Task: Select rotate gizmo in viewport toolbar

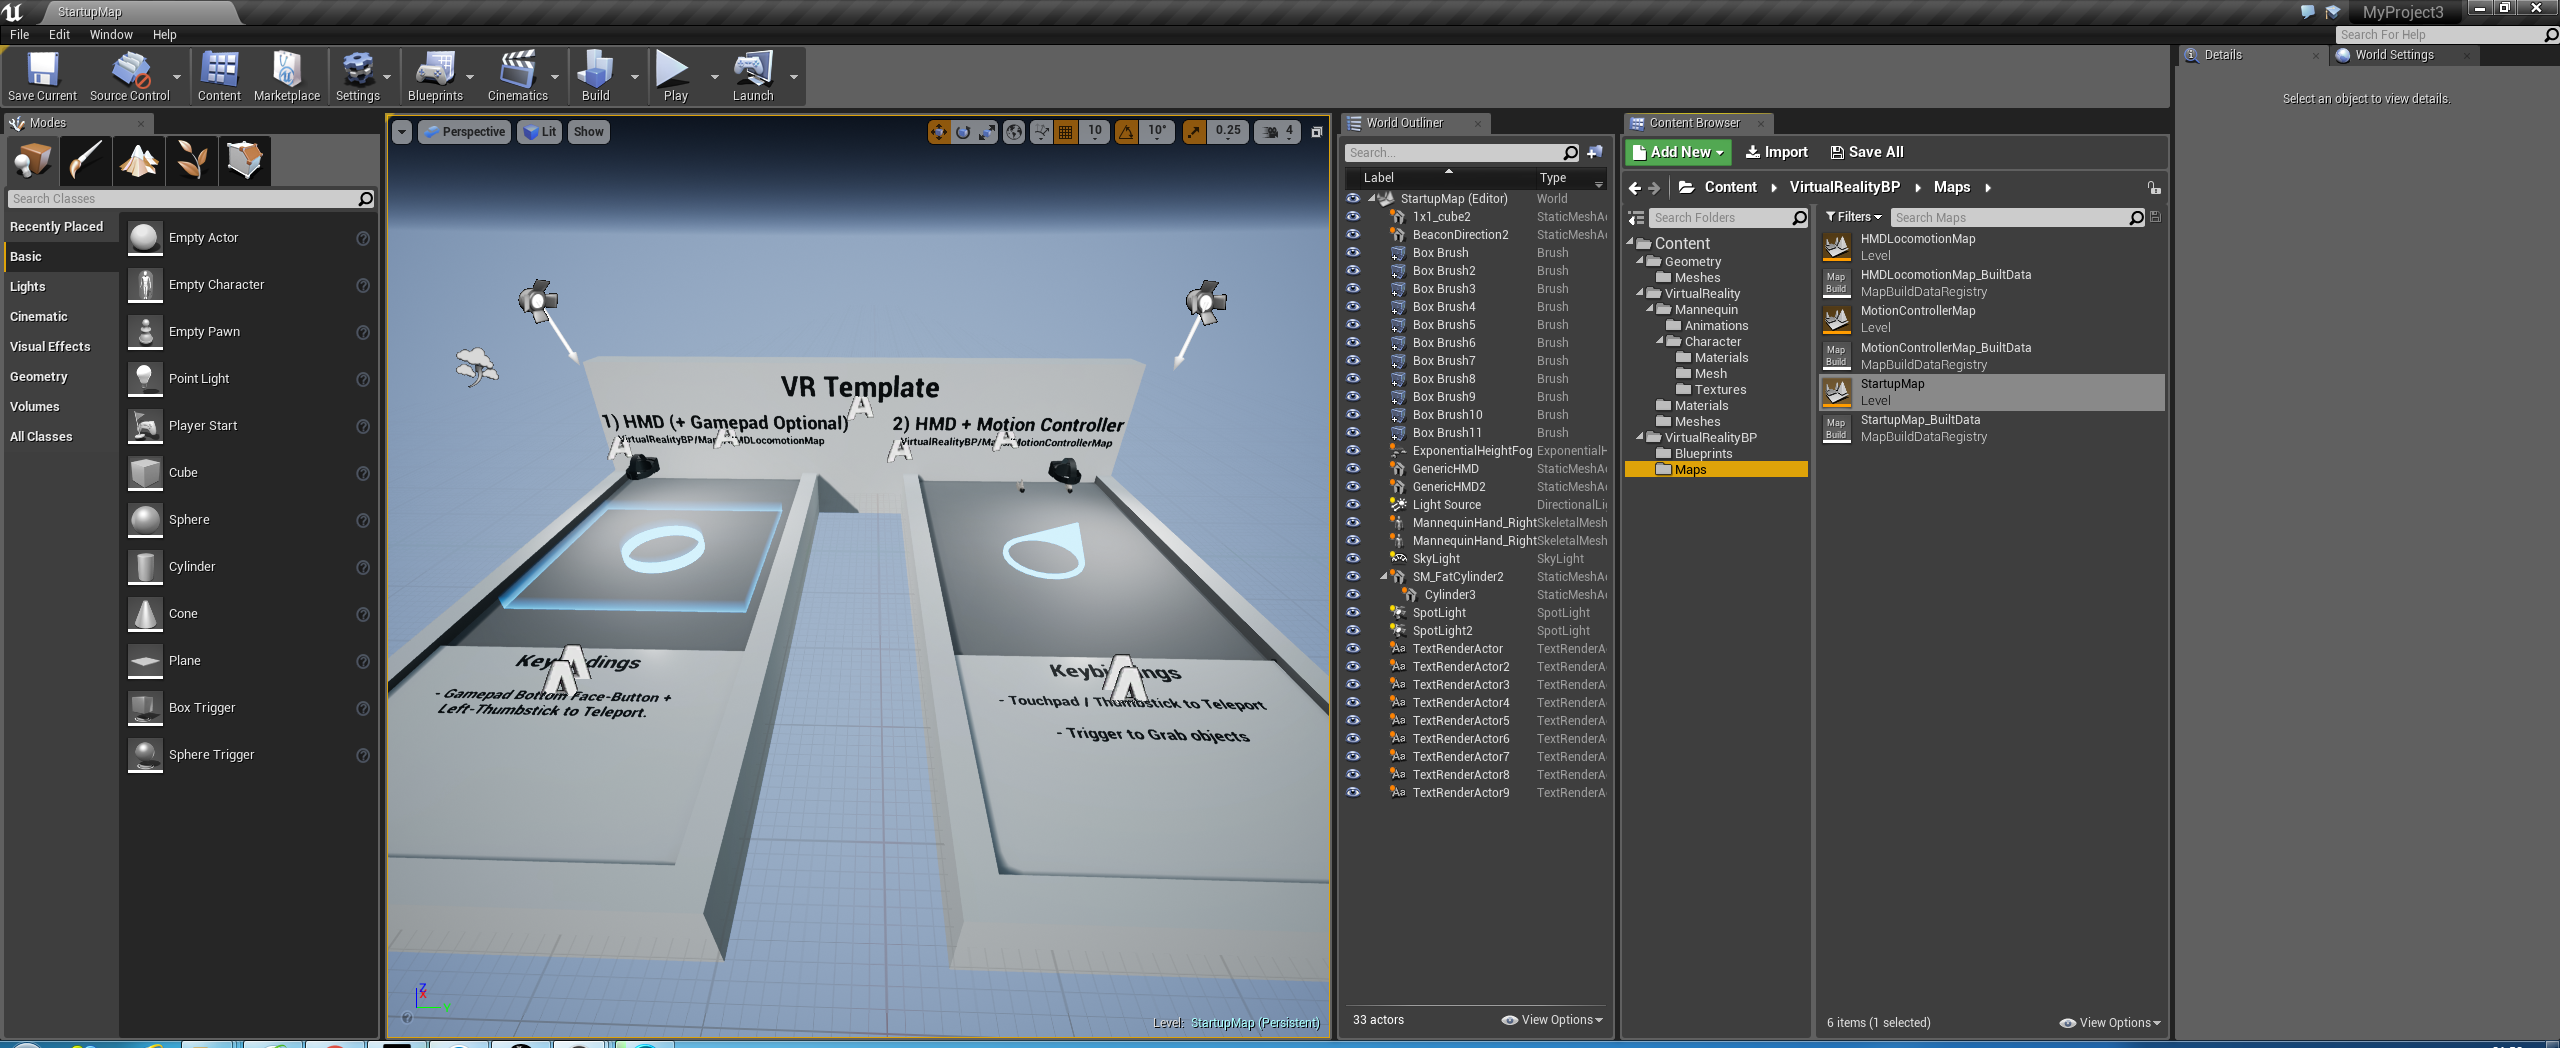Action: pos(963,132)
